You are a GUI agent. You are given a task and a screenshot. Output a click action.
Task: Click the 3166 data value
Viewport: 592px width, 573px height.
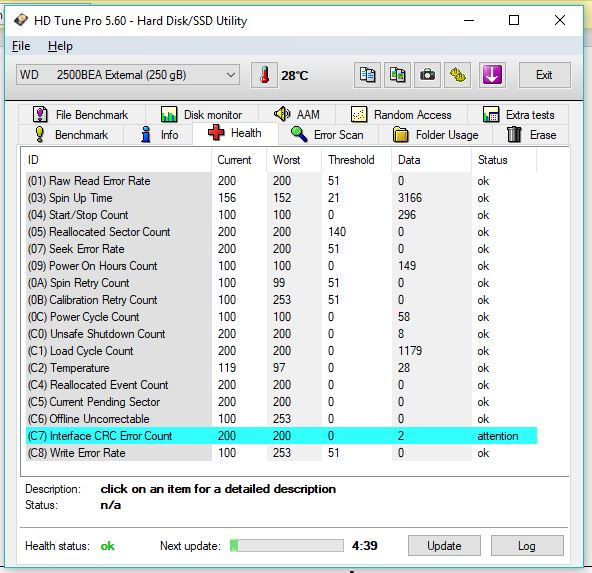click(x=410, y=198)
